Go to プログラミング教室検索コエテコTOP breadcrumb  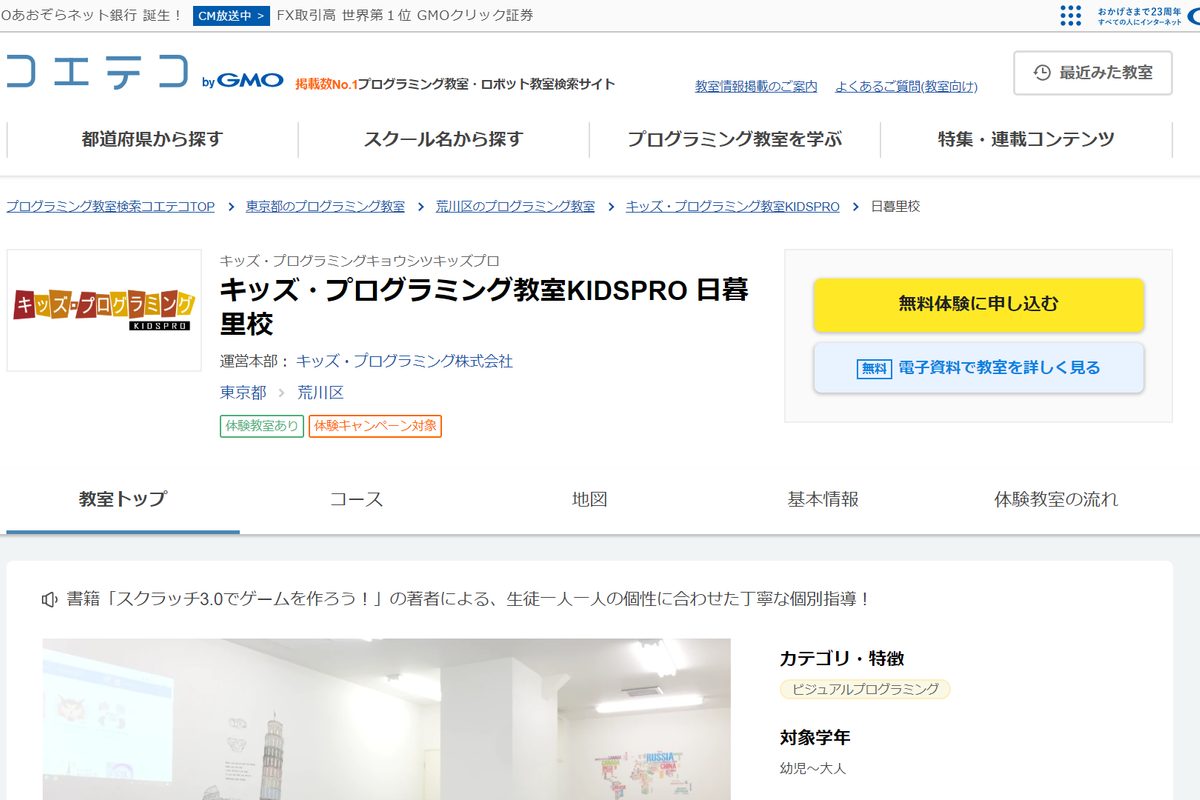pyautogui.click(x=110, y=206)
